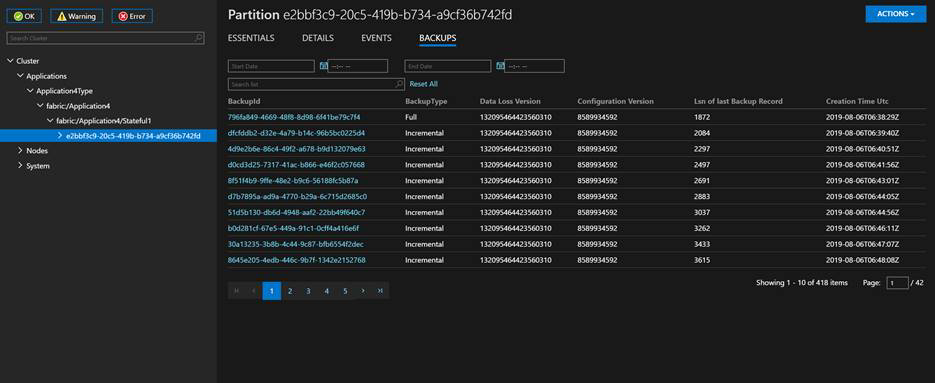935x383 pixels.
Task: Click the Page number input box
Action: 897,283
